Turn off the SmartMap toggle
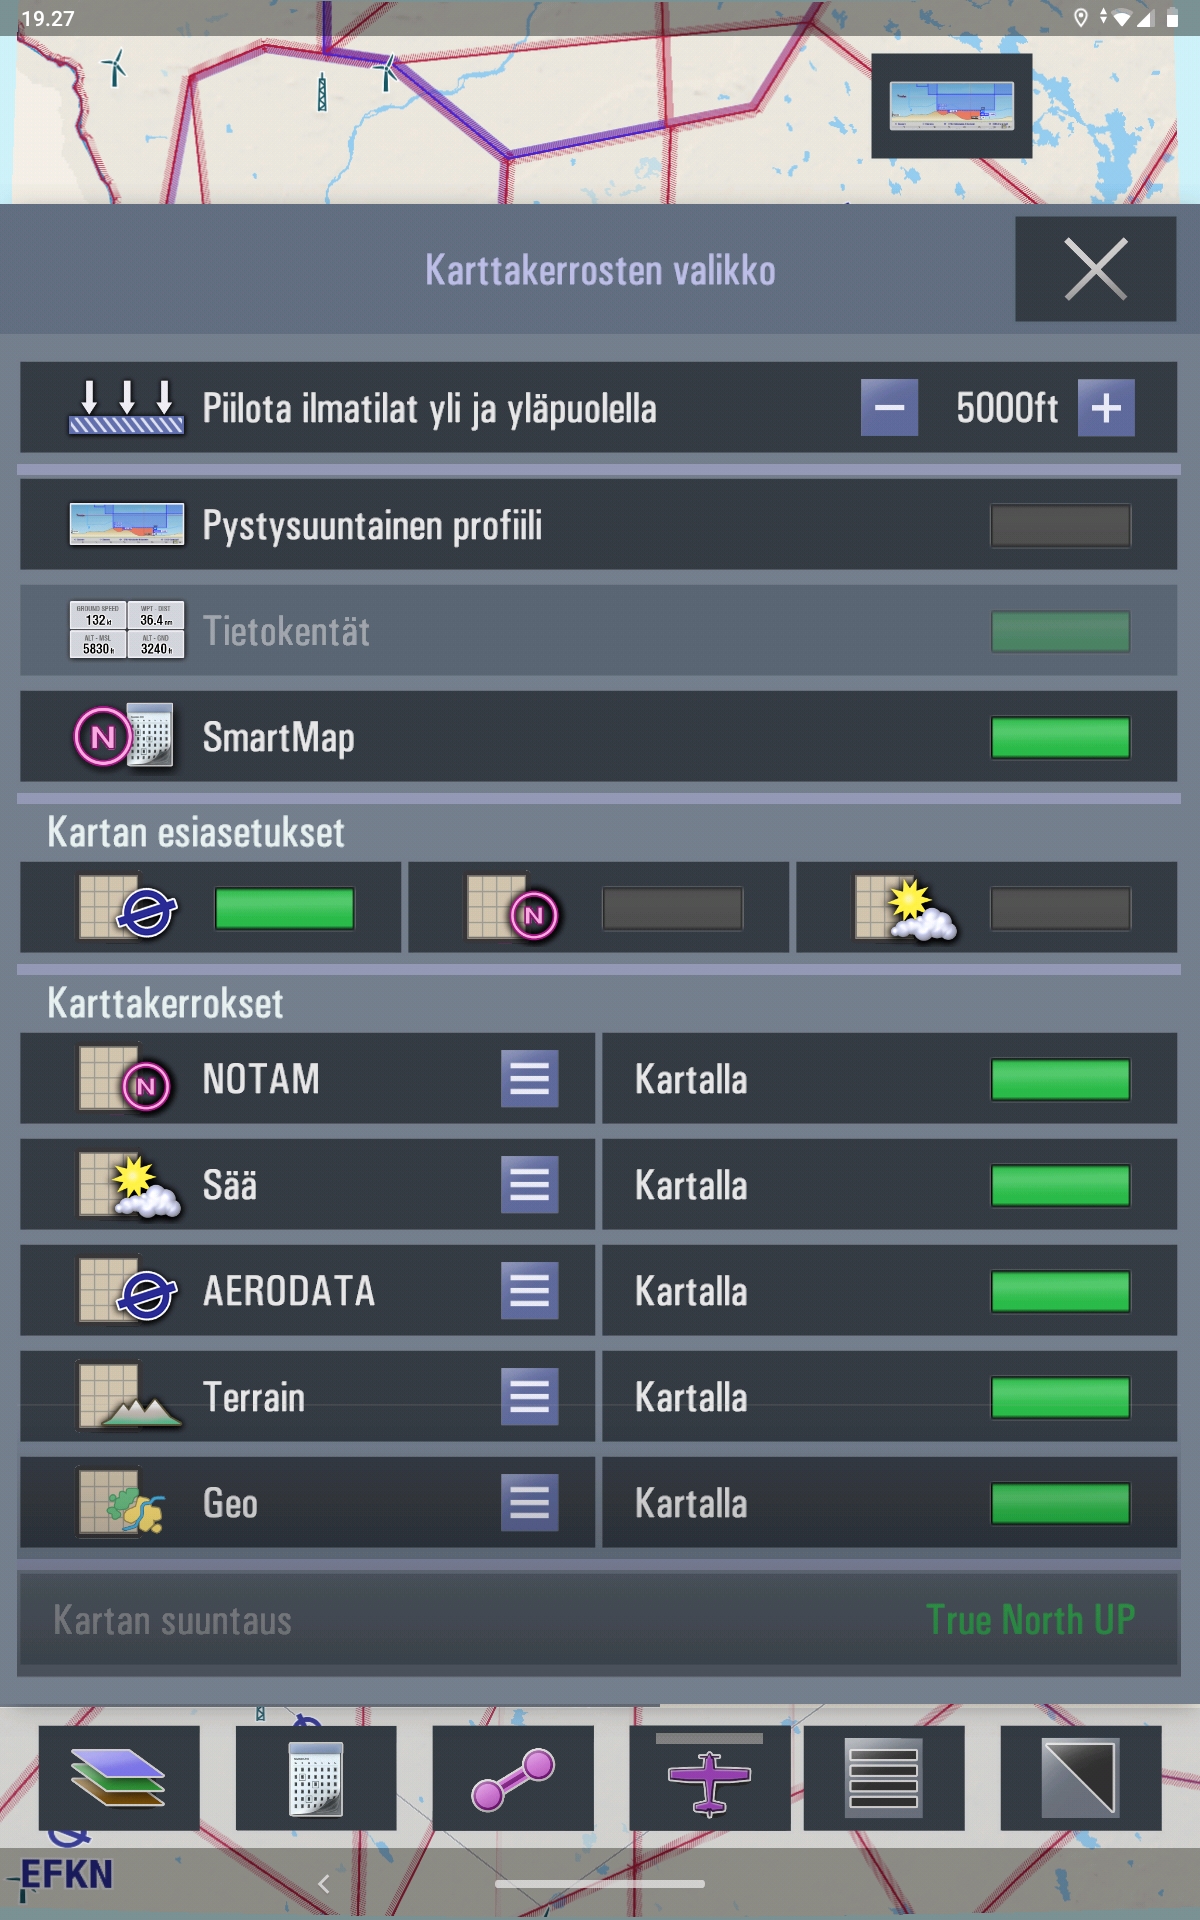This screenshot has width=1200, height=1920. tap(1060, 738)
